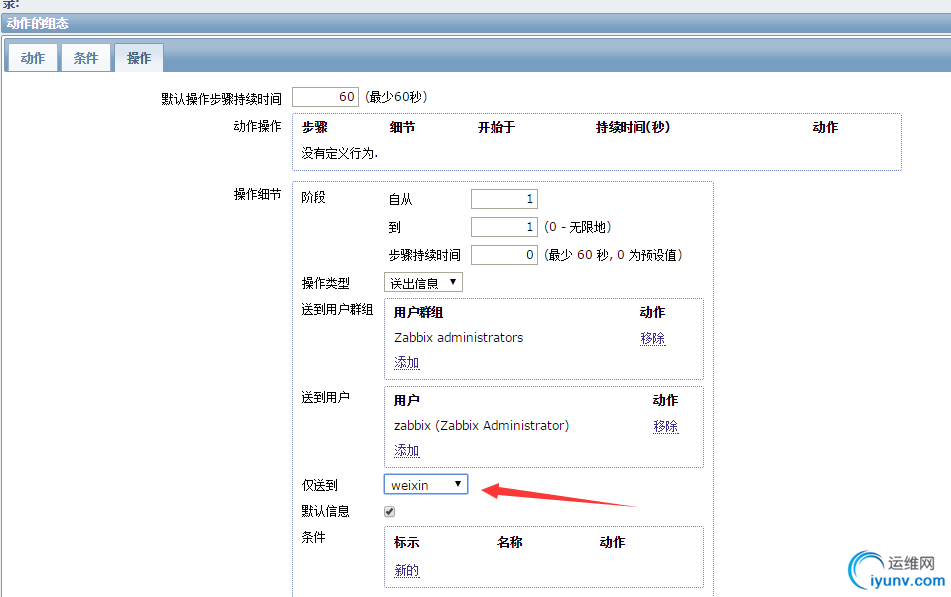Click the 到 step number field
The width and height of the screenshot is (951, 597).
(504, 227)
